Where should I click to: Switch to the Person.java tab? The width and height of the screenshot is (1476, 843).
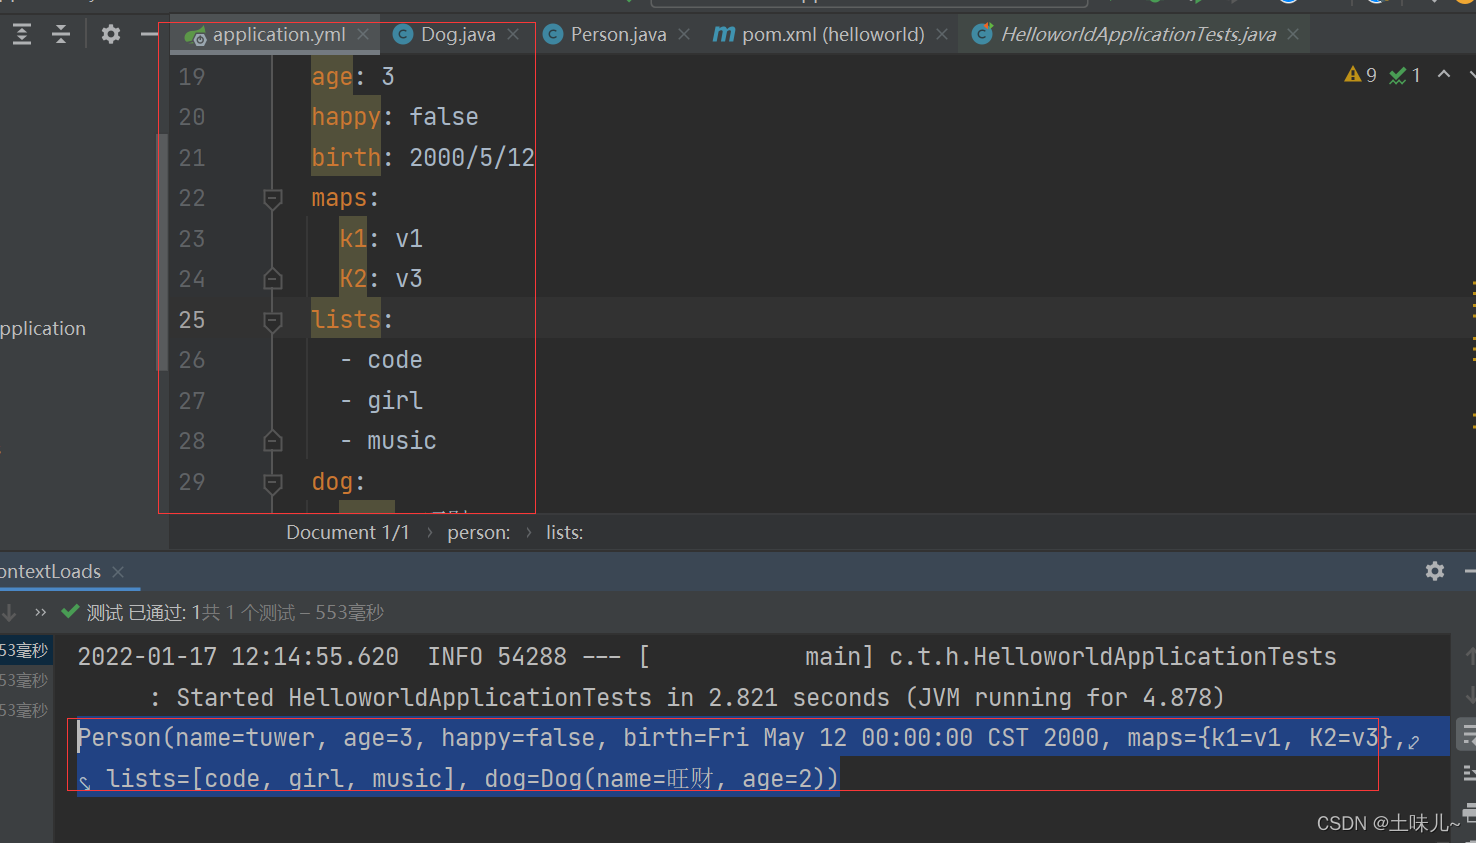pos(617,35)
